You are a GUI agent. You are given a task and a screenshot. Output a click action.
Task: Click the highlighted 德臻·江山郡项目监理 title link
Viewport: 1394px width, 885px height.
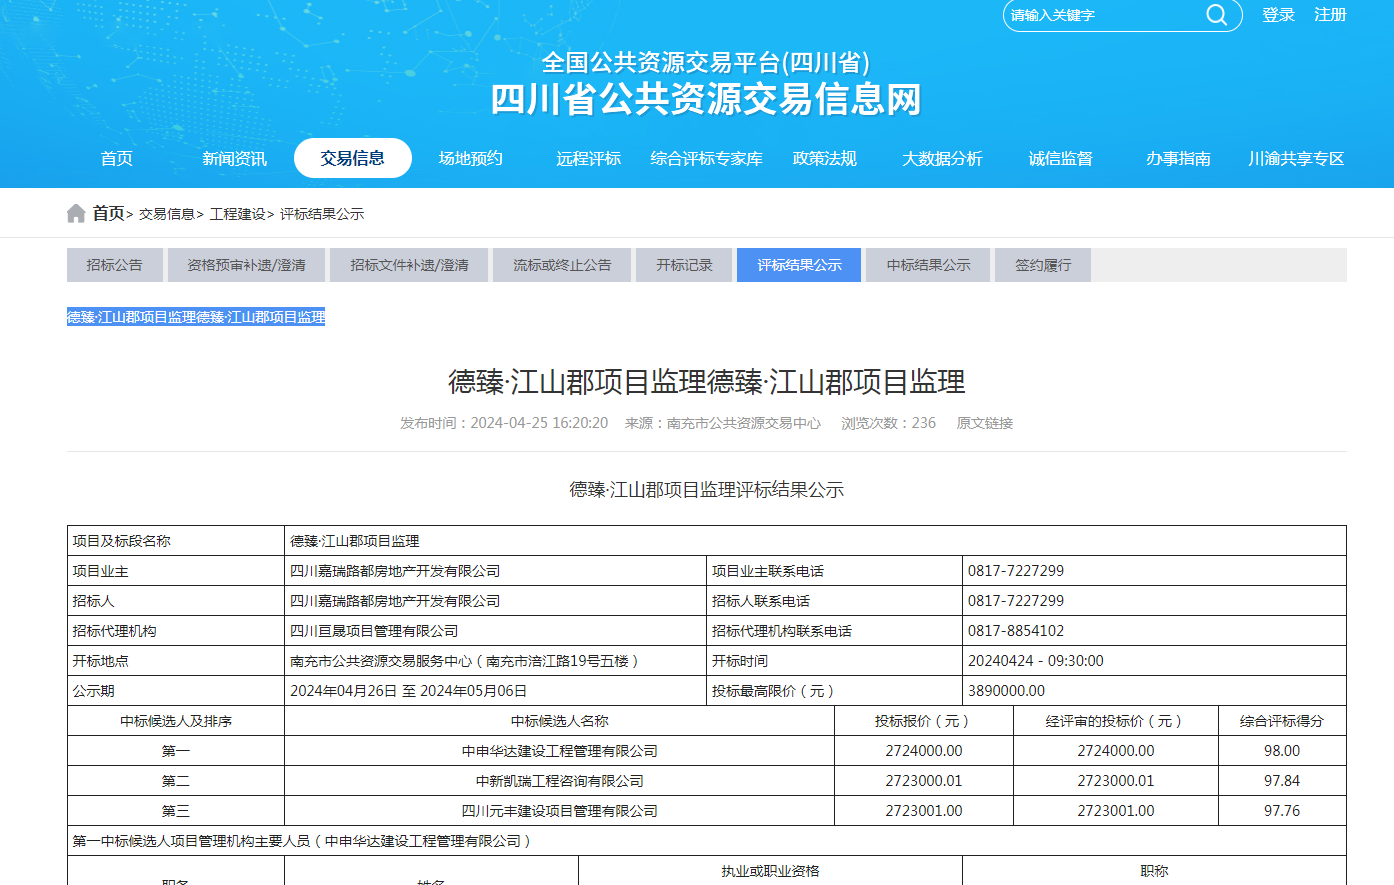click(x=196, y=317)
